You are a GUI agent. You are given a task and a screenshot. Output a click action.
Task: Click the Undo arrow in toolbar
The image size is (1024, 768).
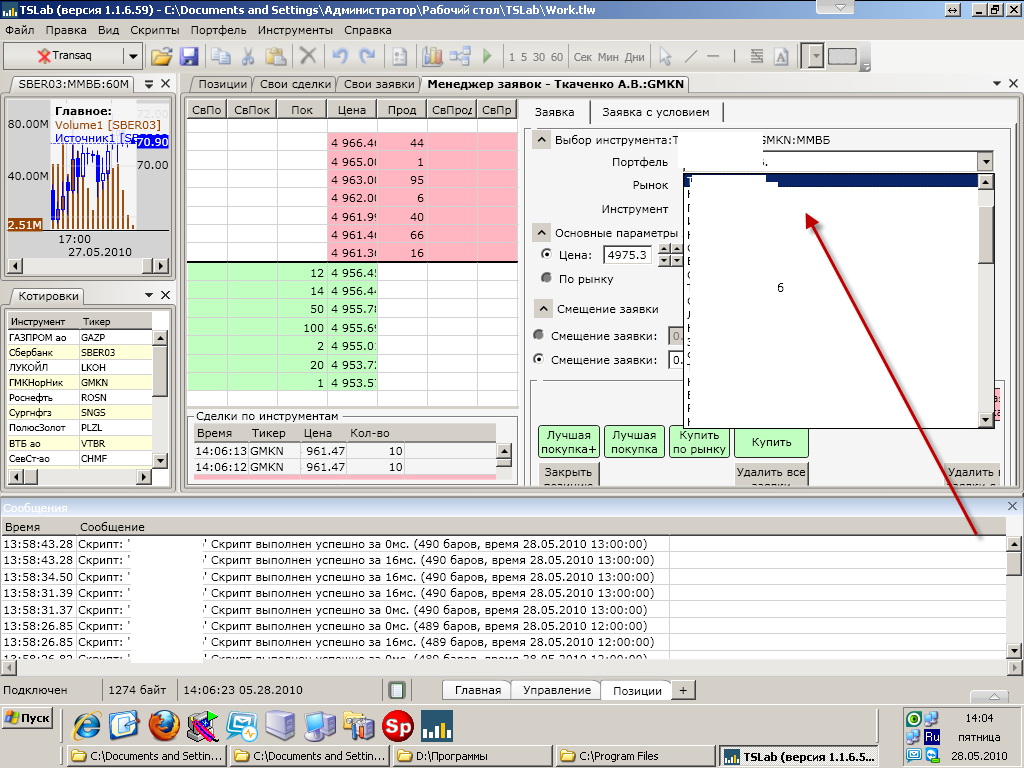point(340,56)
